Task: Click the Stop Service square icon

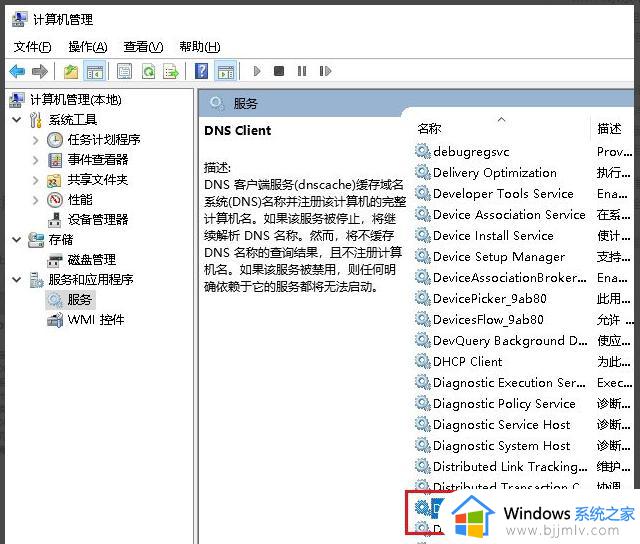Action: pos(279,71)
